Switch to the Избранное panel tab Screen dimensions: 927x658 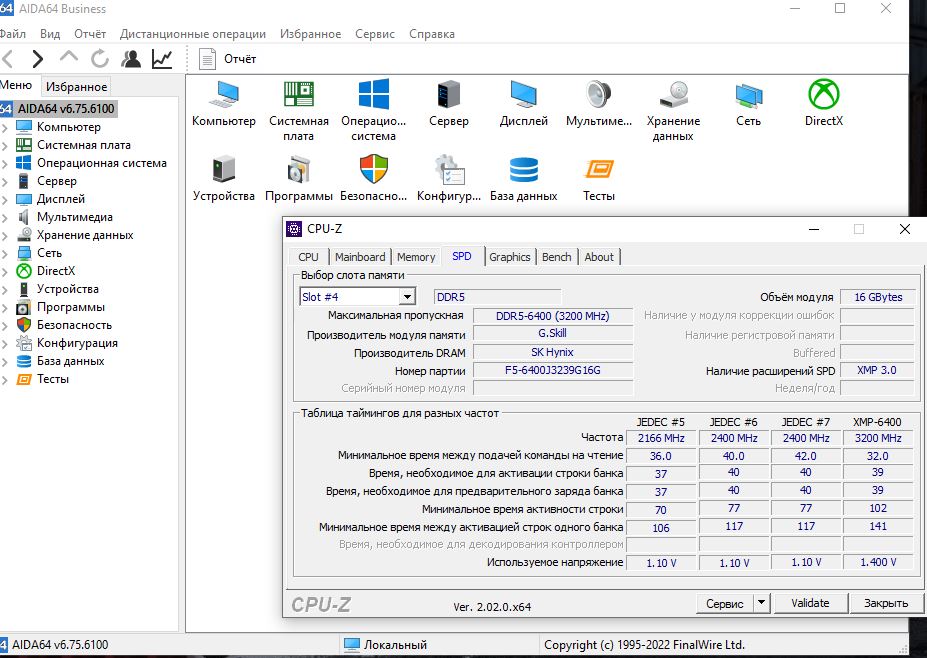77,87
